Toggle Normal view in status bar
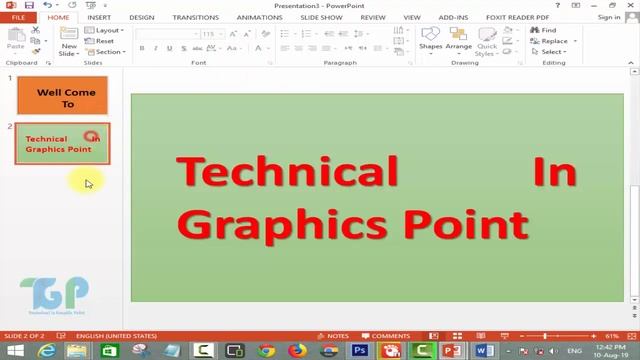Screen dimensions: 640x360 (433, 336)
